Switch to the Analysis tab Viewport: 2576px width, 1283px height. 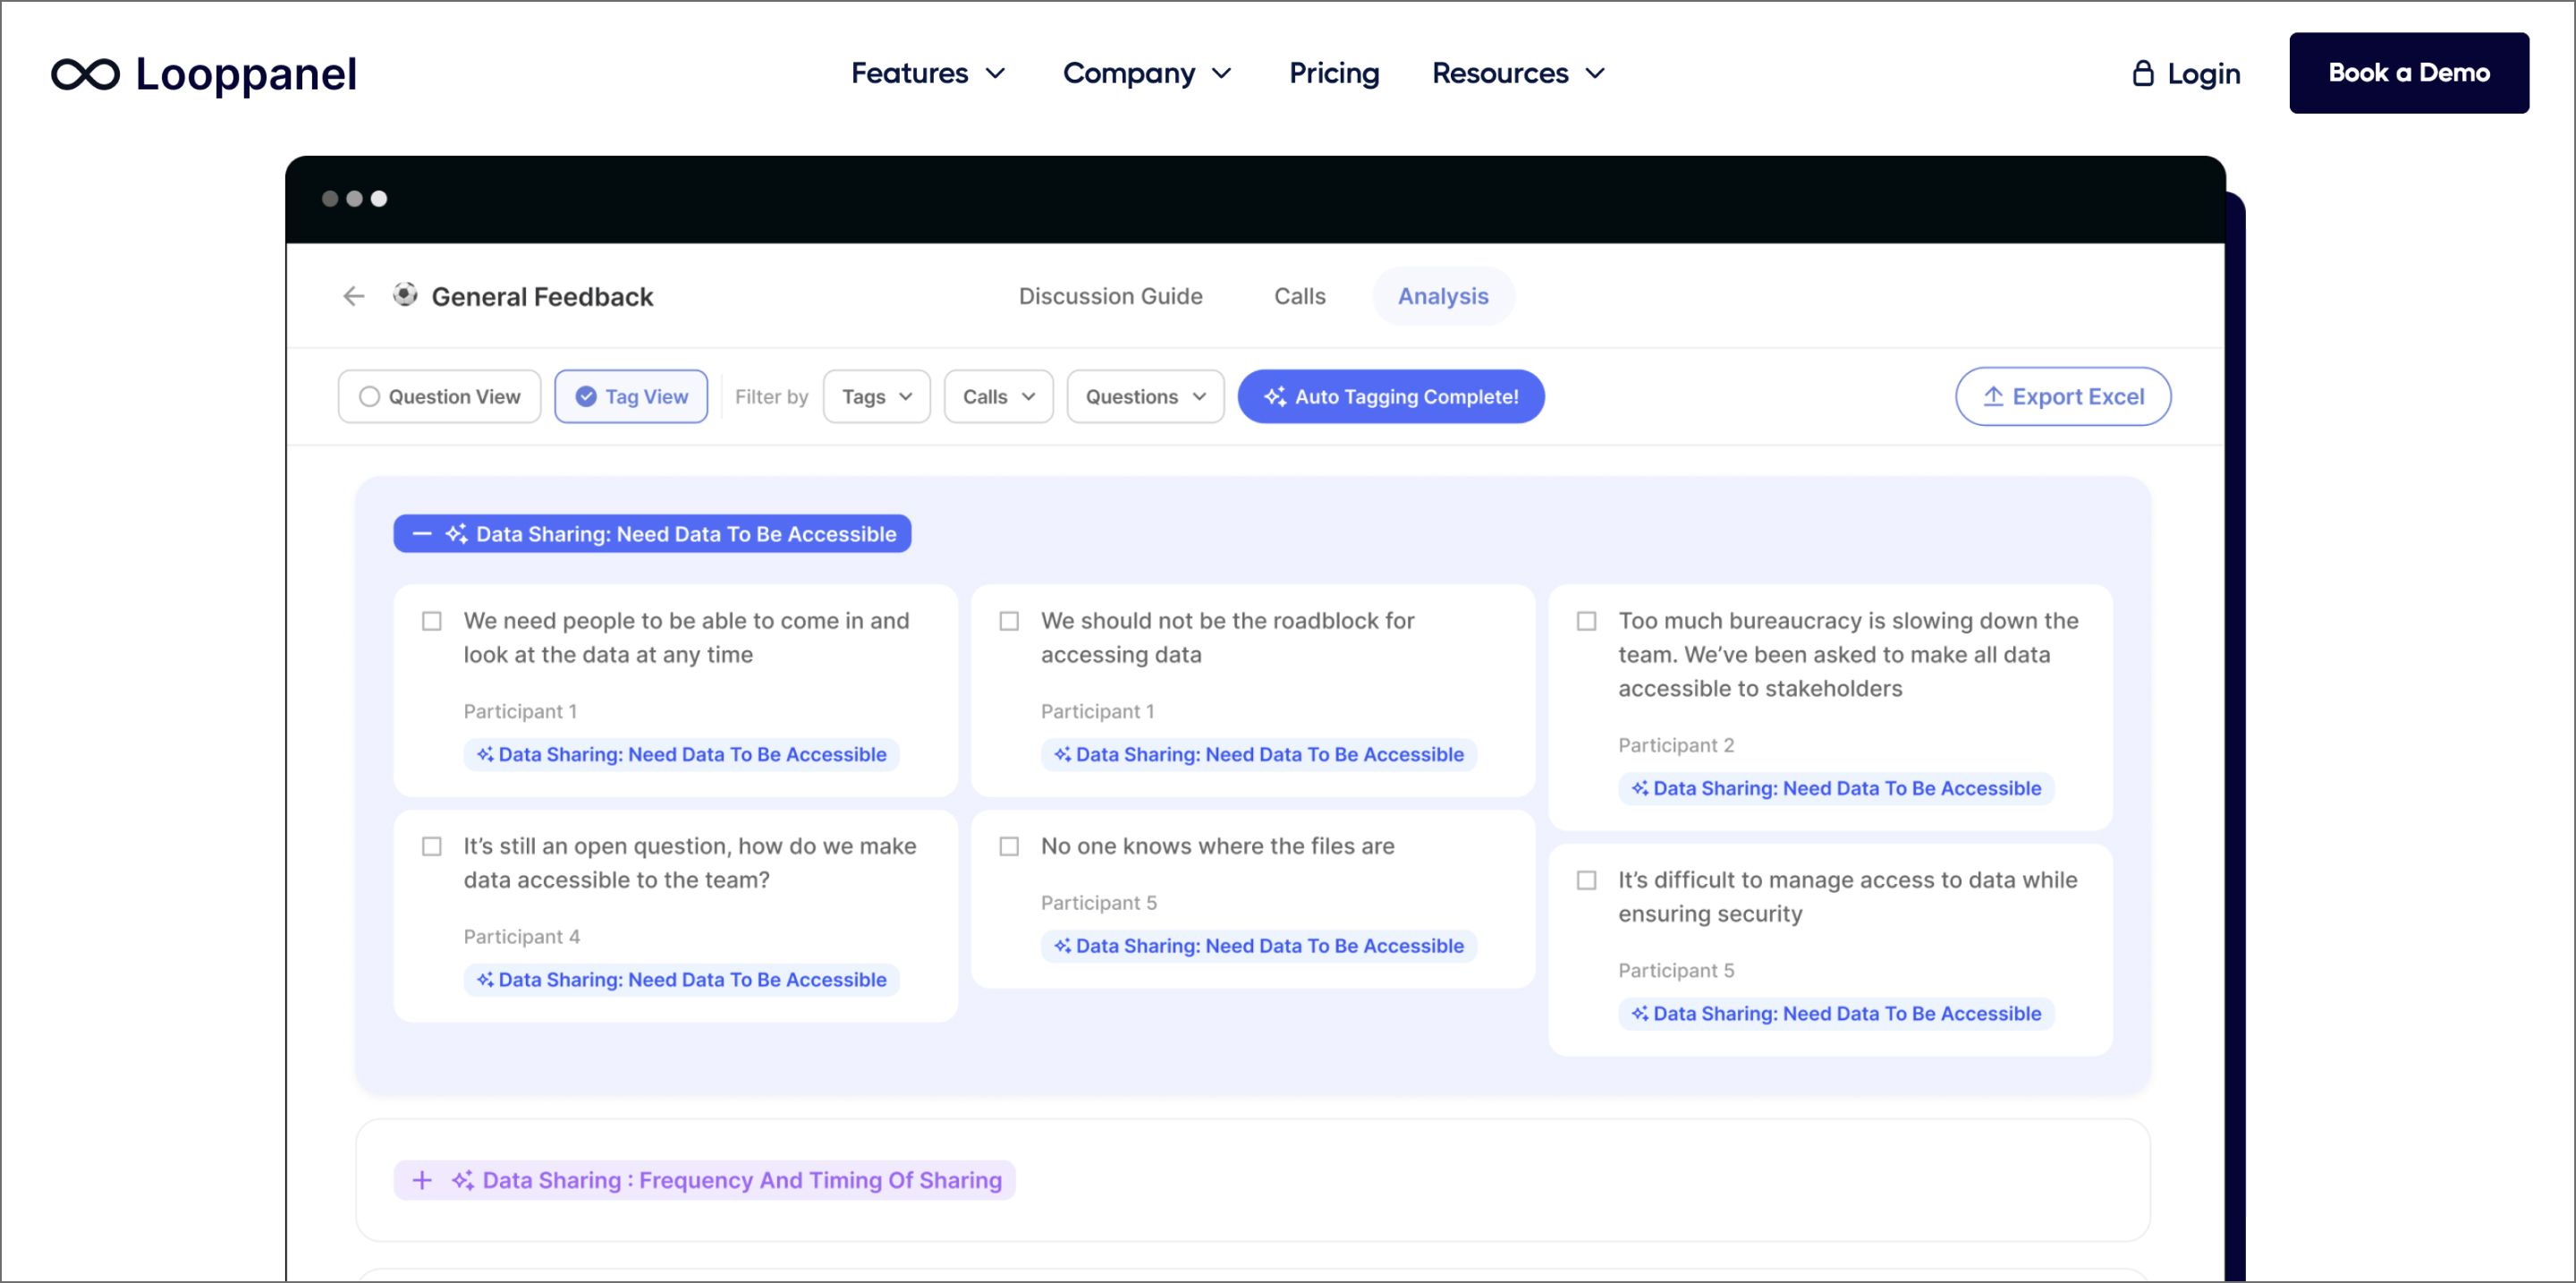1443,296
